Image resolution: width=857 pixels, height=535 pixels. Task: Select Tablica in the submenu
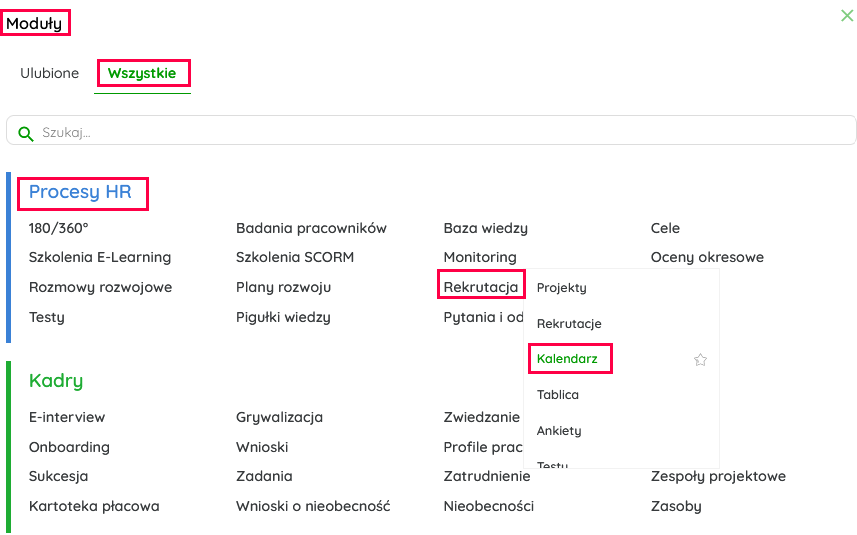pyautogui.click(x=558, y=395)
